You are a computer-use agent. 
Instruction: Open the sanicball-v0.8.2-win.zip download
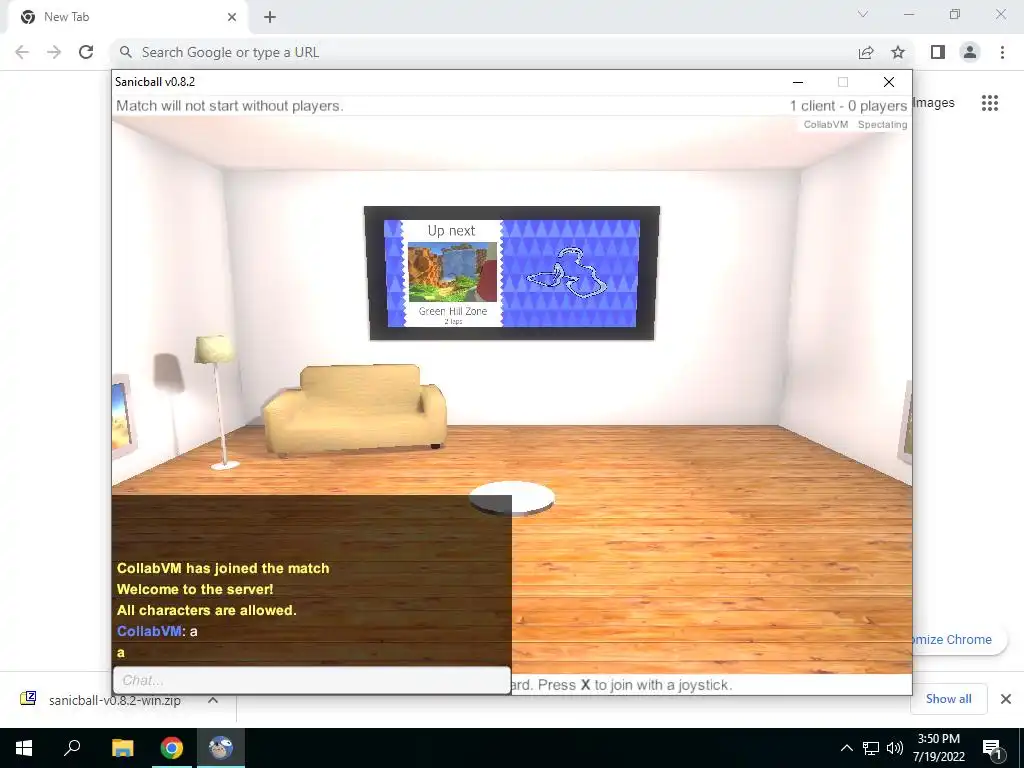104,700
